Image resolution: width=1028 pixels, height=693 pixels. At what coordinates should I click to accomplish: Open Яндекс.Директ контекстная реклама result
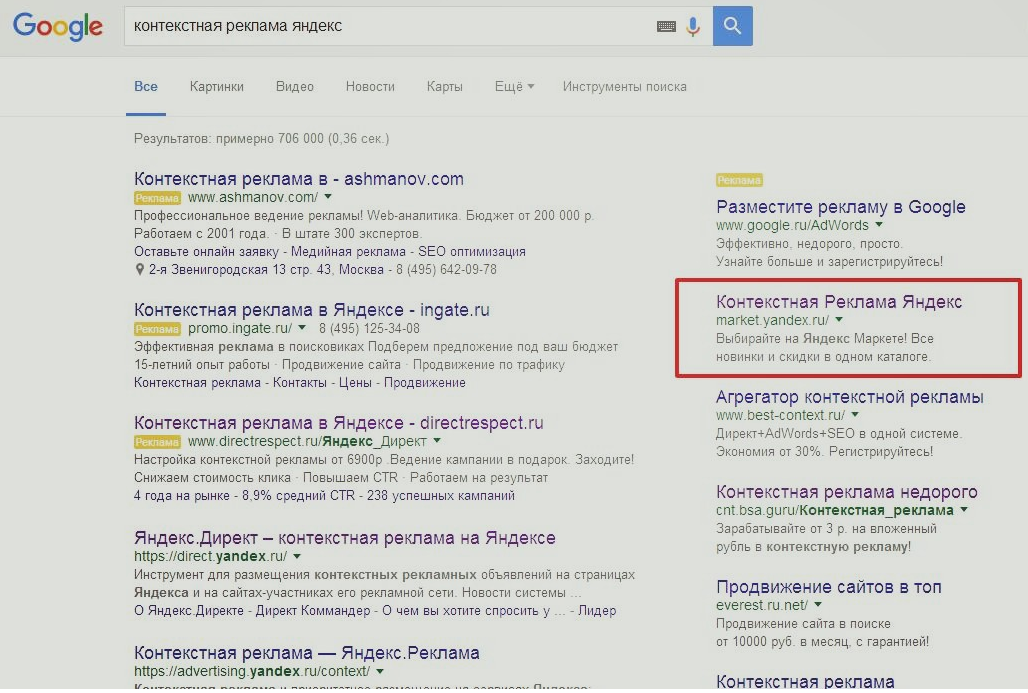click(344, 538)
